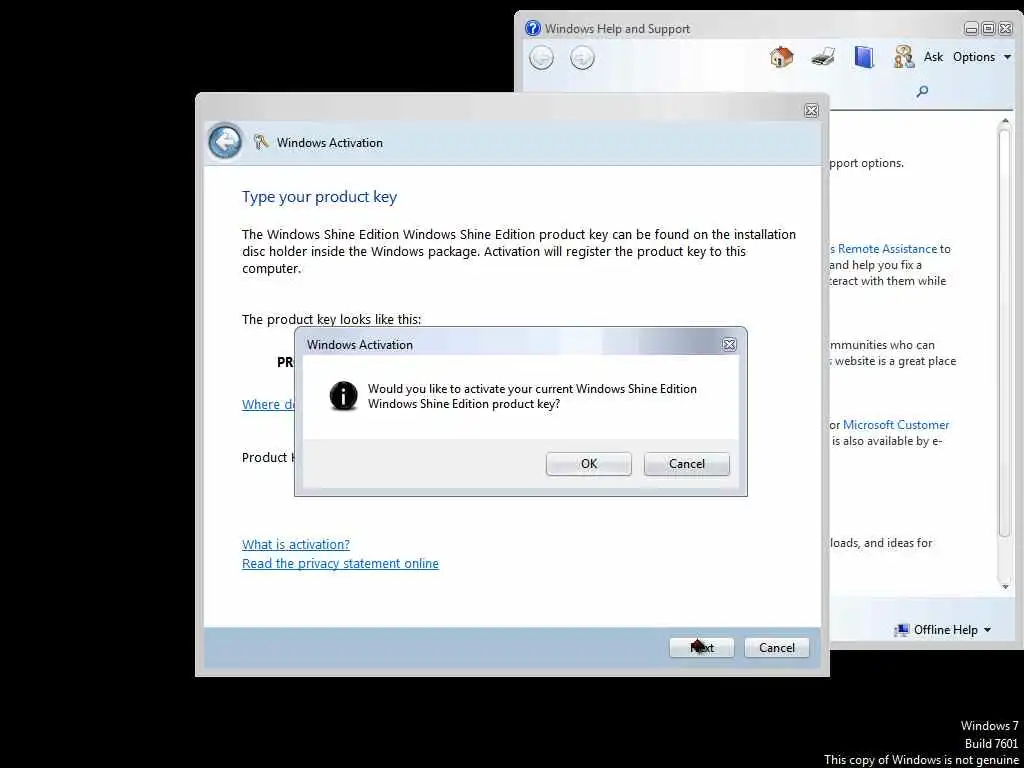
Task: Click the Ask label in Help toolbar
Action: [x=933, y=57]
